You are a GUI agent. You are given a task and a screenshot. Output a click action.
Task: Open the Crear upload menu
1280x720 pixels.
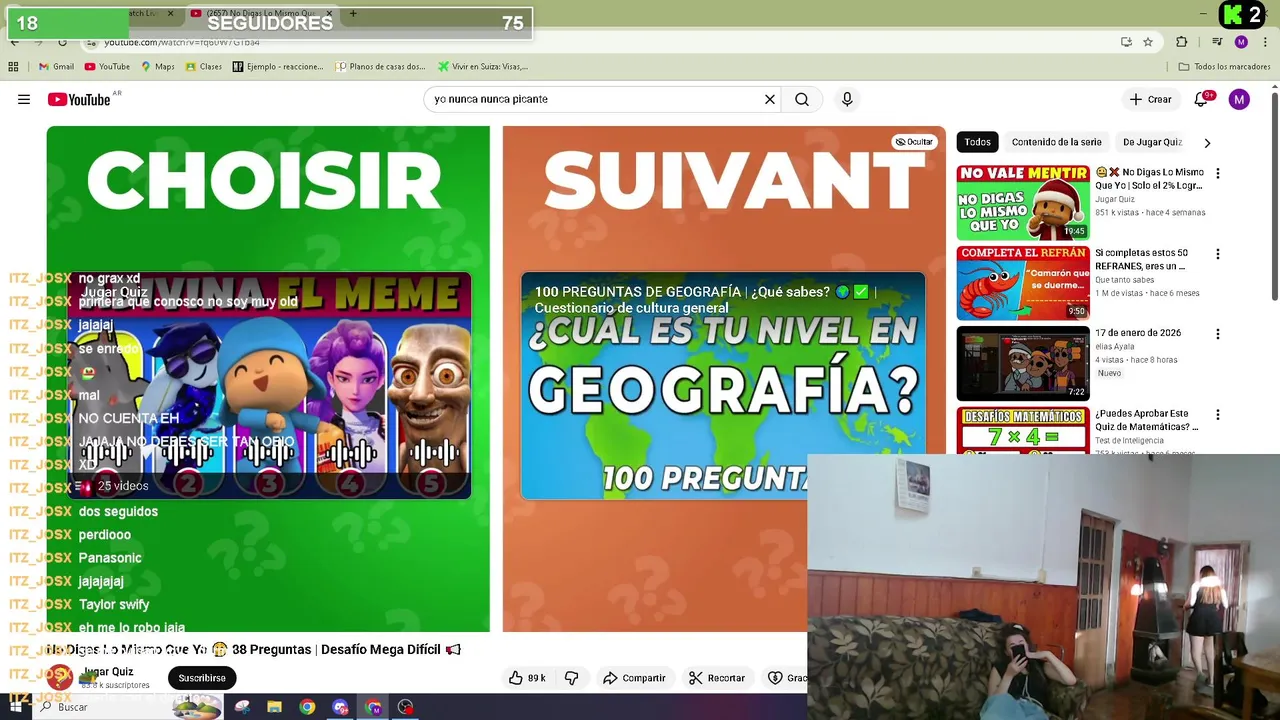click(x=1150, y=99)
